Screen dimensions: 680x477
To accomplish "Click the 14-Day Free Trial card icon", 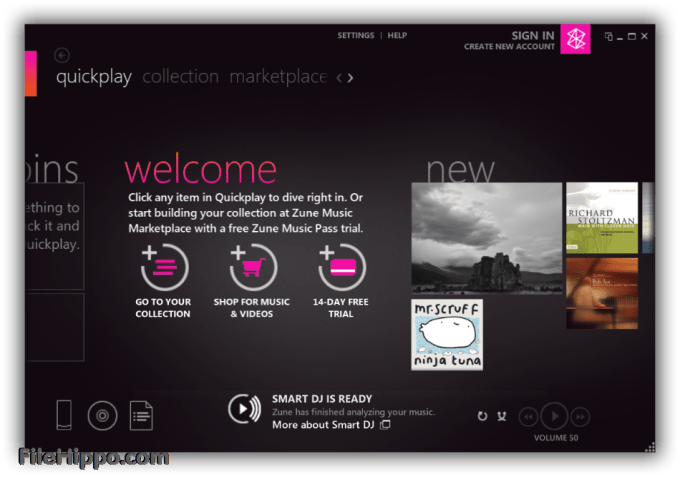I will tap(342, 267).
